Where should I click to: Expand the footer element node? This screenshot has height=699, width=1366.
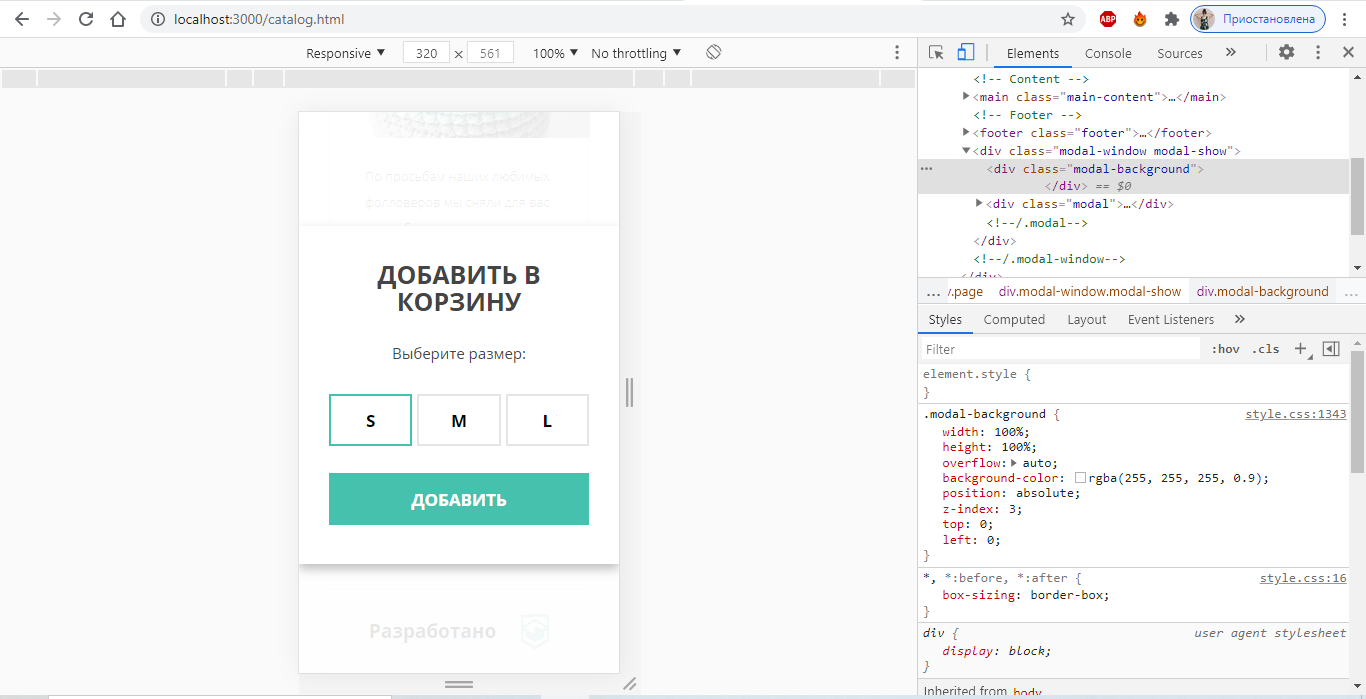[x=966, y=133]
